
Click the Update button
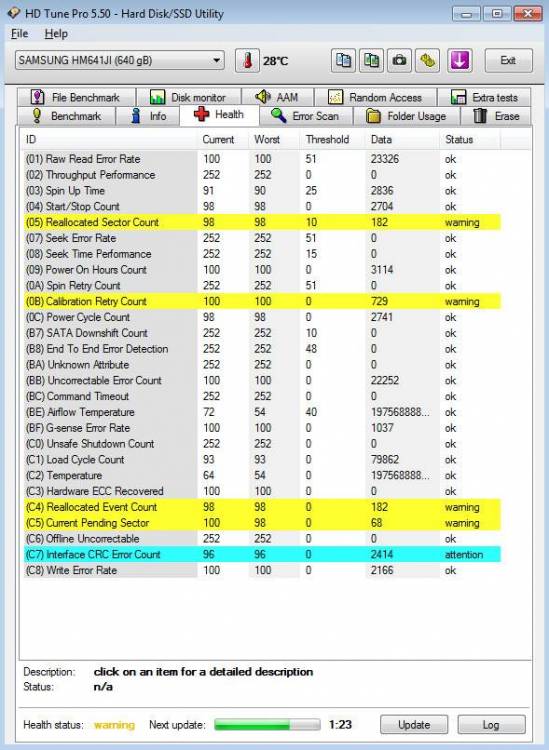[x=414, y=725]
